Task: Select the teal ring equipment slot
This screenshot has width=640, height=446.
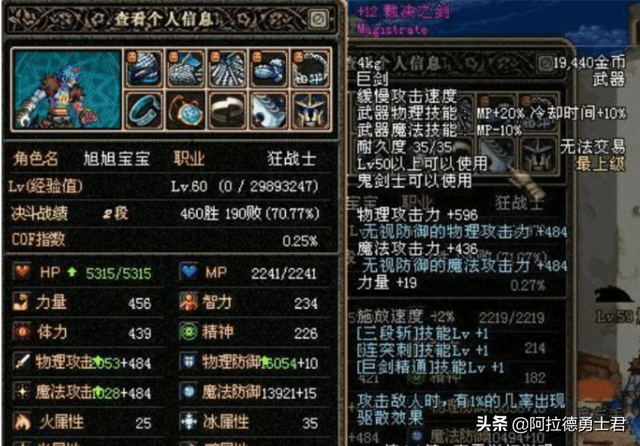Action: 144,110
